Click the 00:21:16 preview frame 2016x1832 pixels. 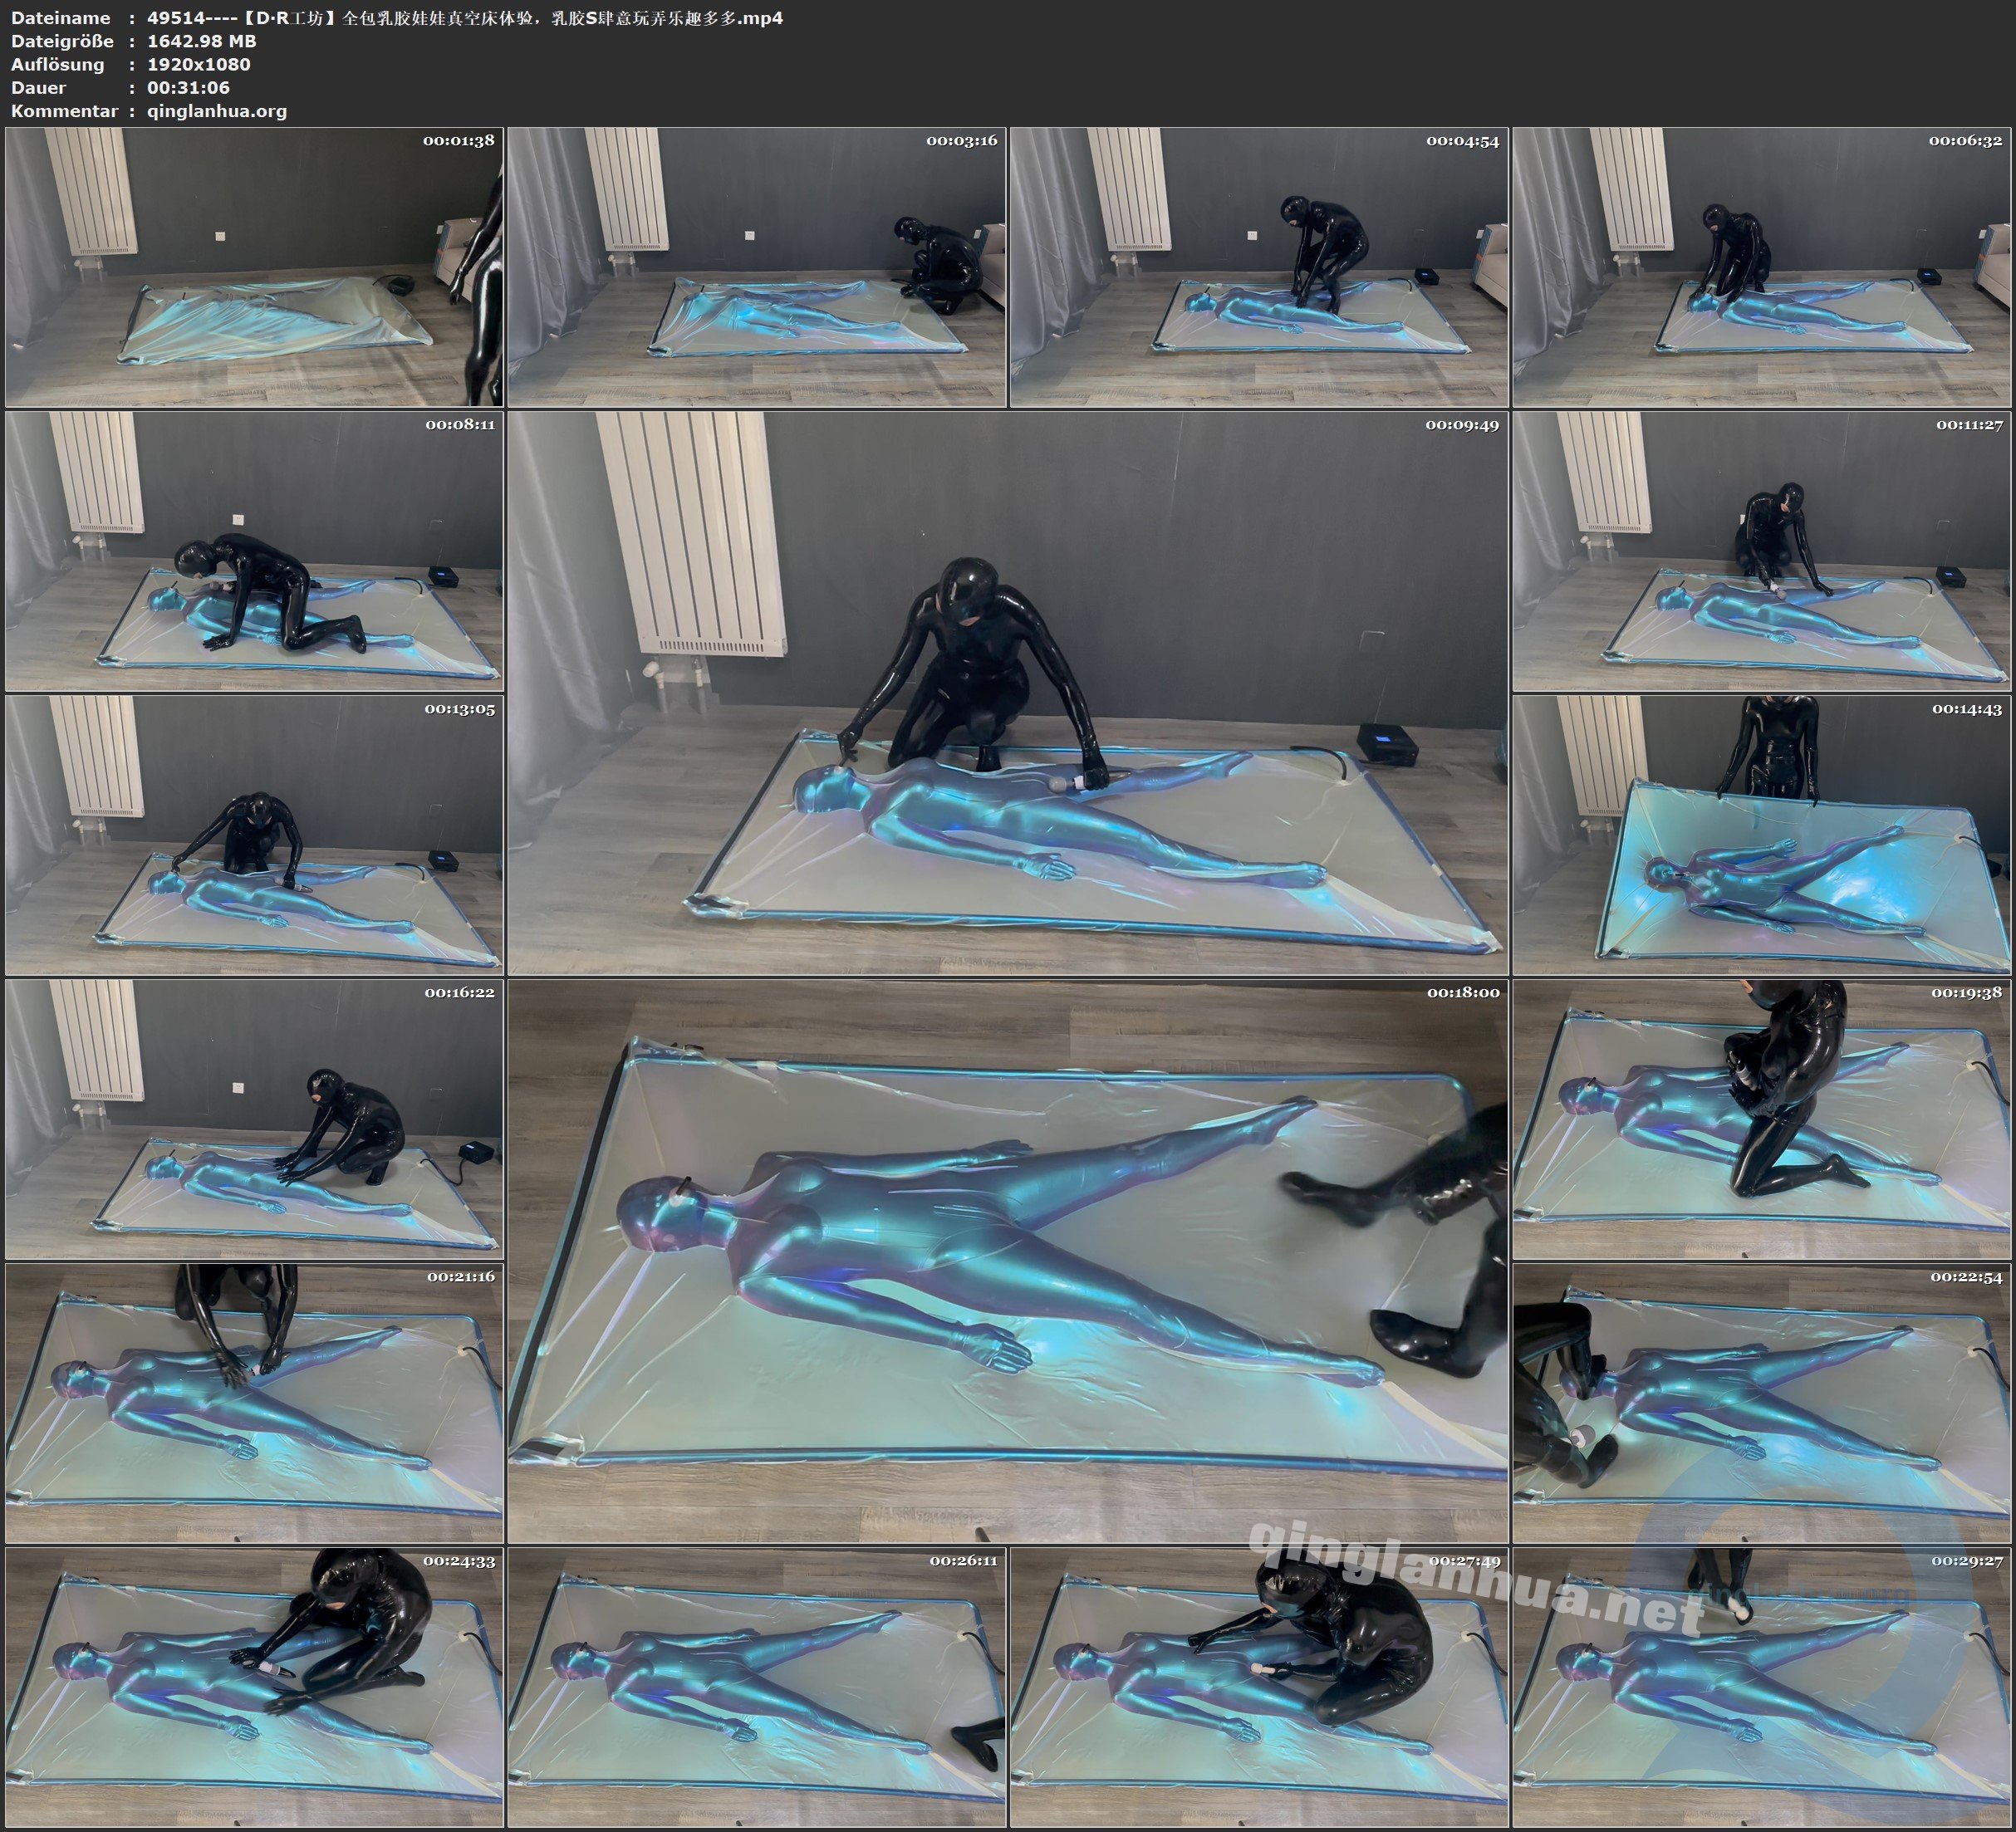click(x=254, y=1403)
